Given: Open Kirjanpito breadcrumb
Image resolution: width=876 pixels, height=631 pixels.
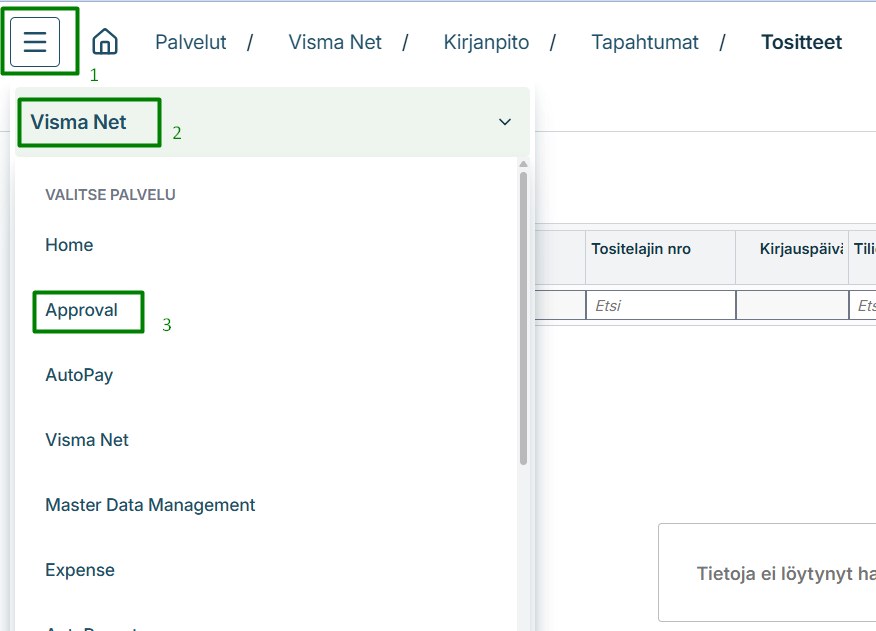Looking at the screenshot, I should coord(486,42).
